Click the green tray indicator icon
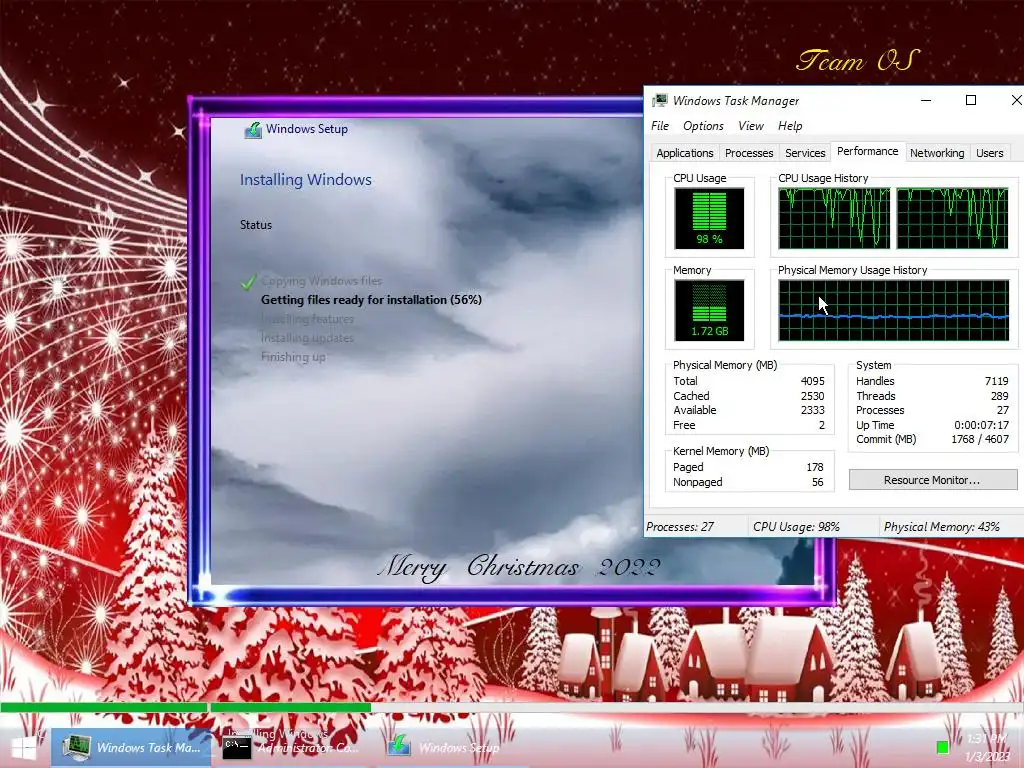Screen dimensions: 1024x768 point(942,747)
